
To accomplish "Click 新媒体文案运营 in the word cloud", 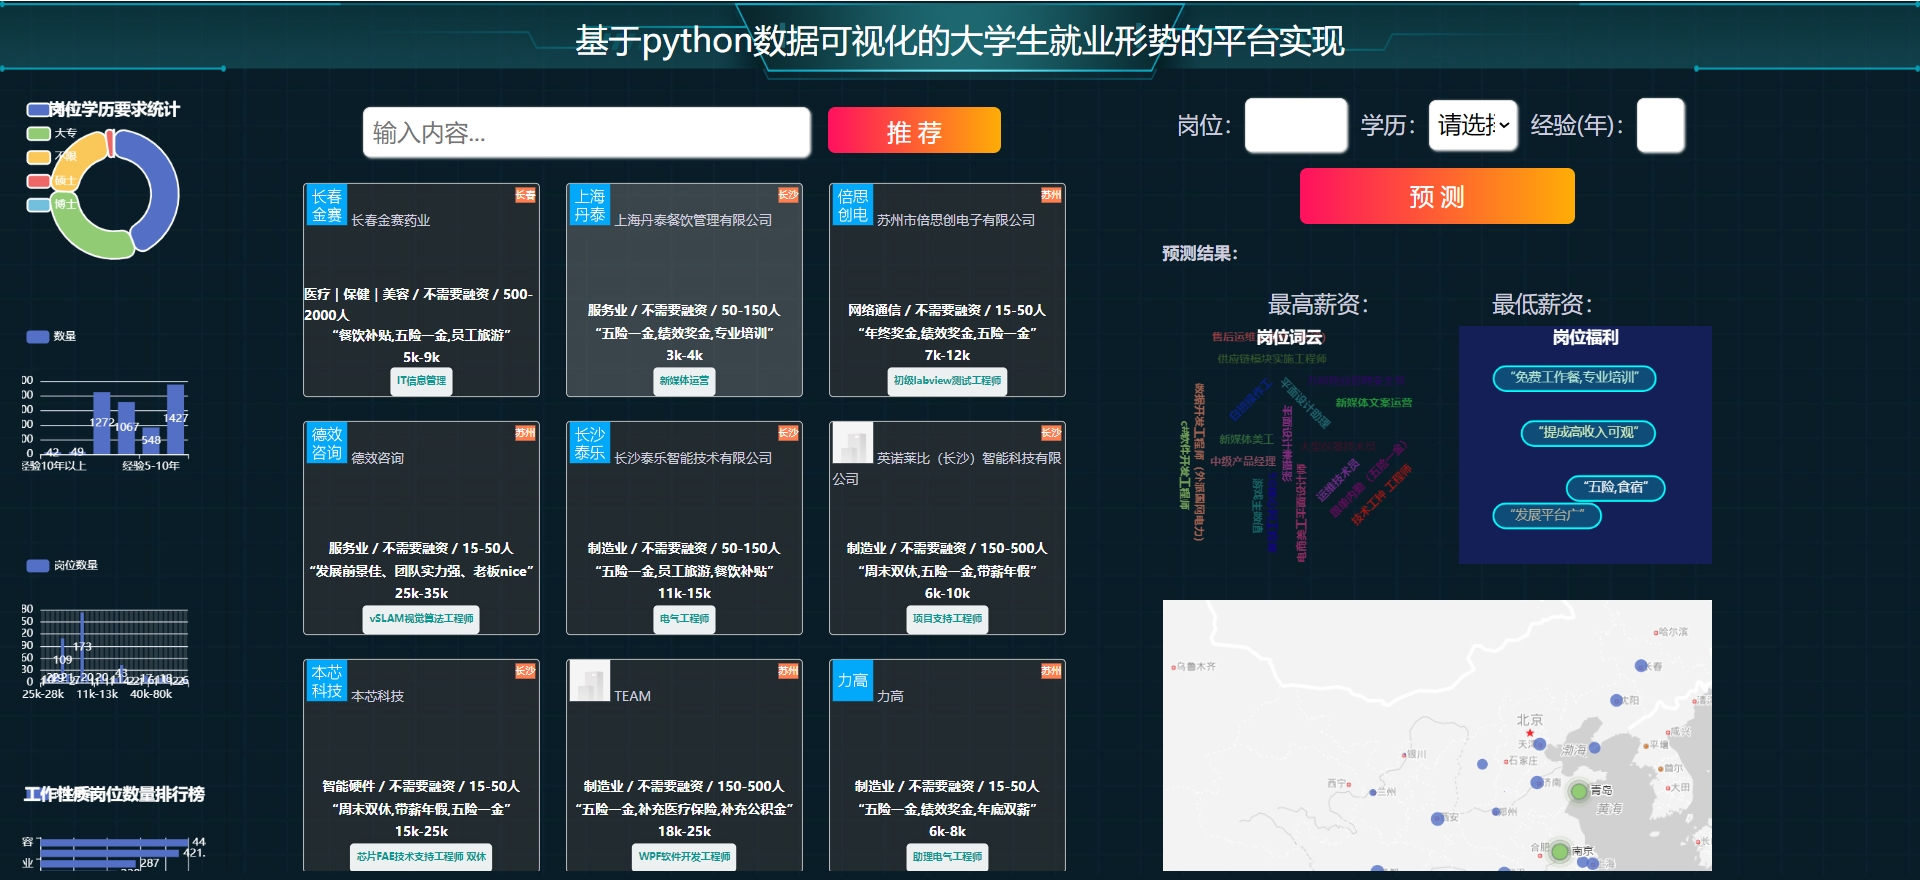I will click(1374, 403).
